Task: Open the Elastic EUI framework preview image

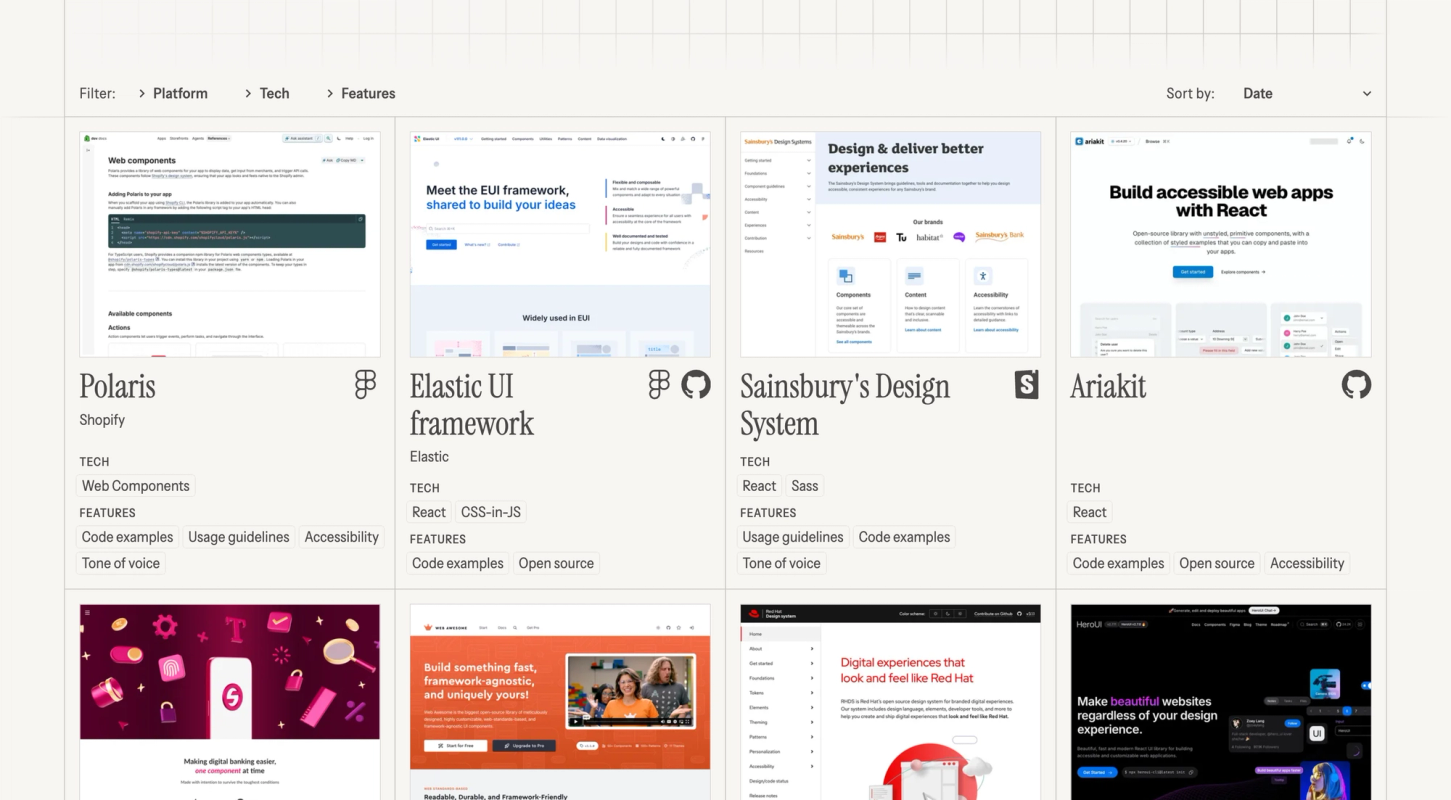Action: tap(560, 244)
